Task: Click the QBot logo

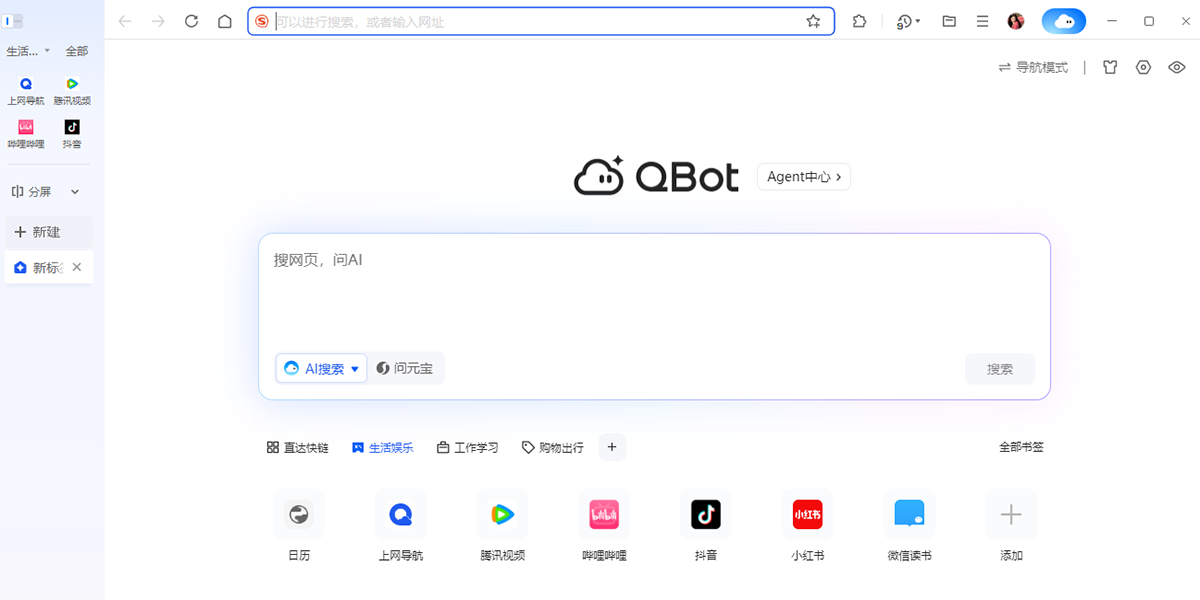Action: click(656, 177)
